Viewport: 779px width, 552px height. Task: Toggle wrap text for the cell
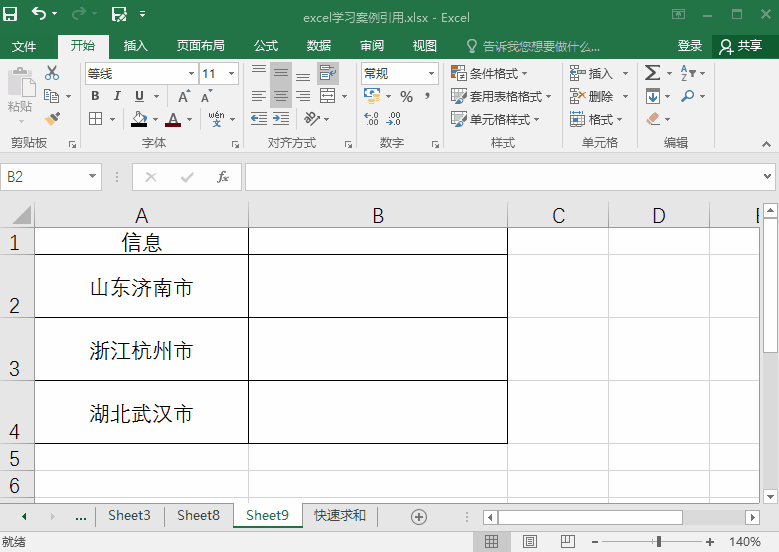coord(327,73)
